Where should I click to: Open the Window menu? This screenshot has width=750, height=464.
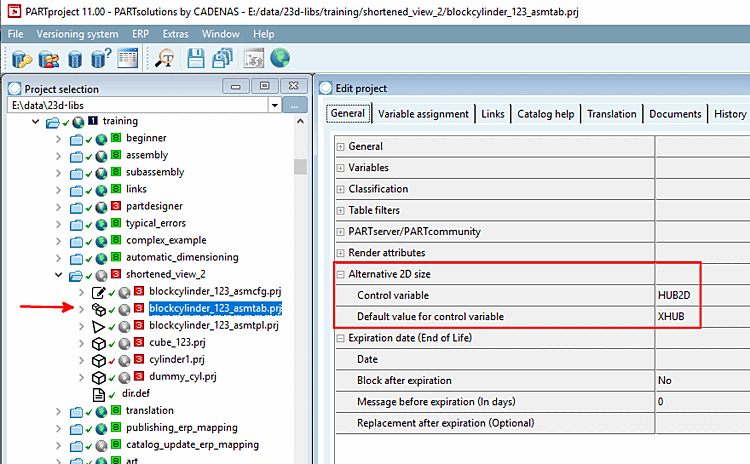click(221, 34)
